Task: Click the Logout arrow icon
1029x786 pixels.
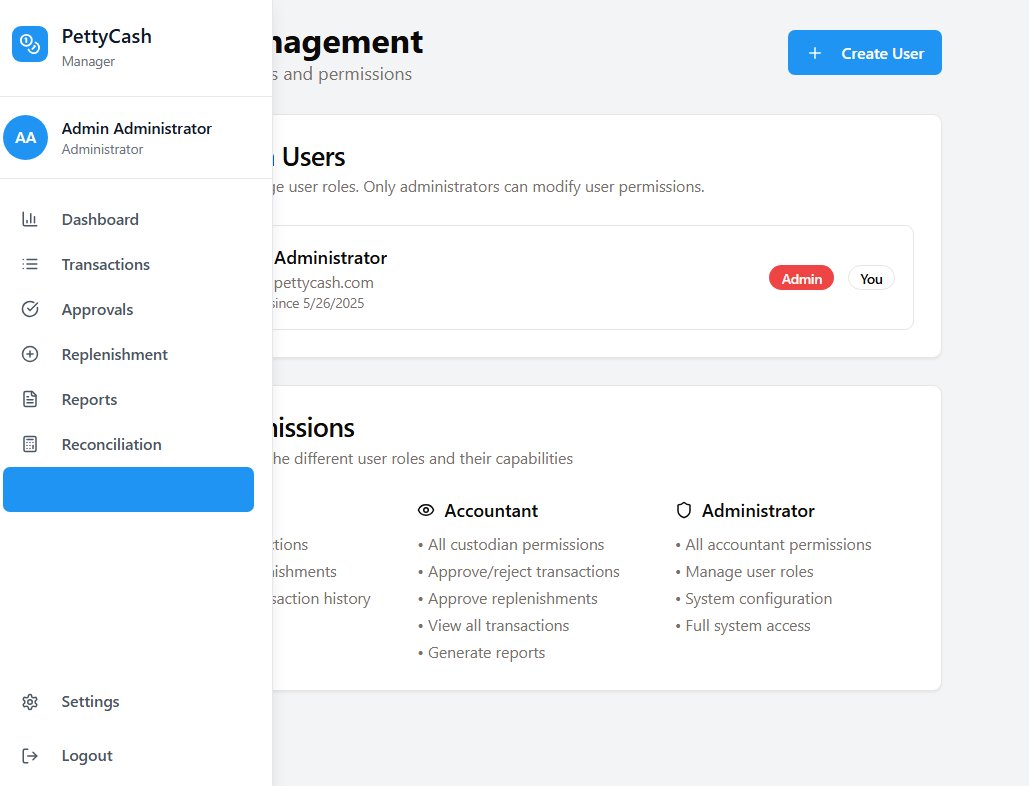Action: 30,756
